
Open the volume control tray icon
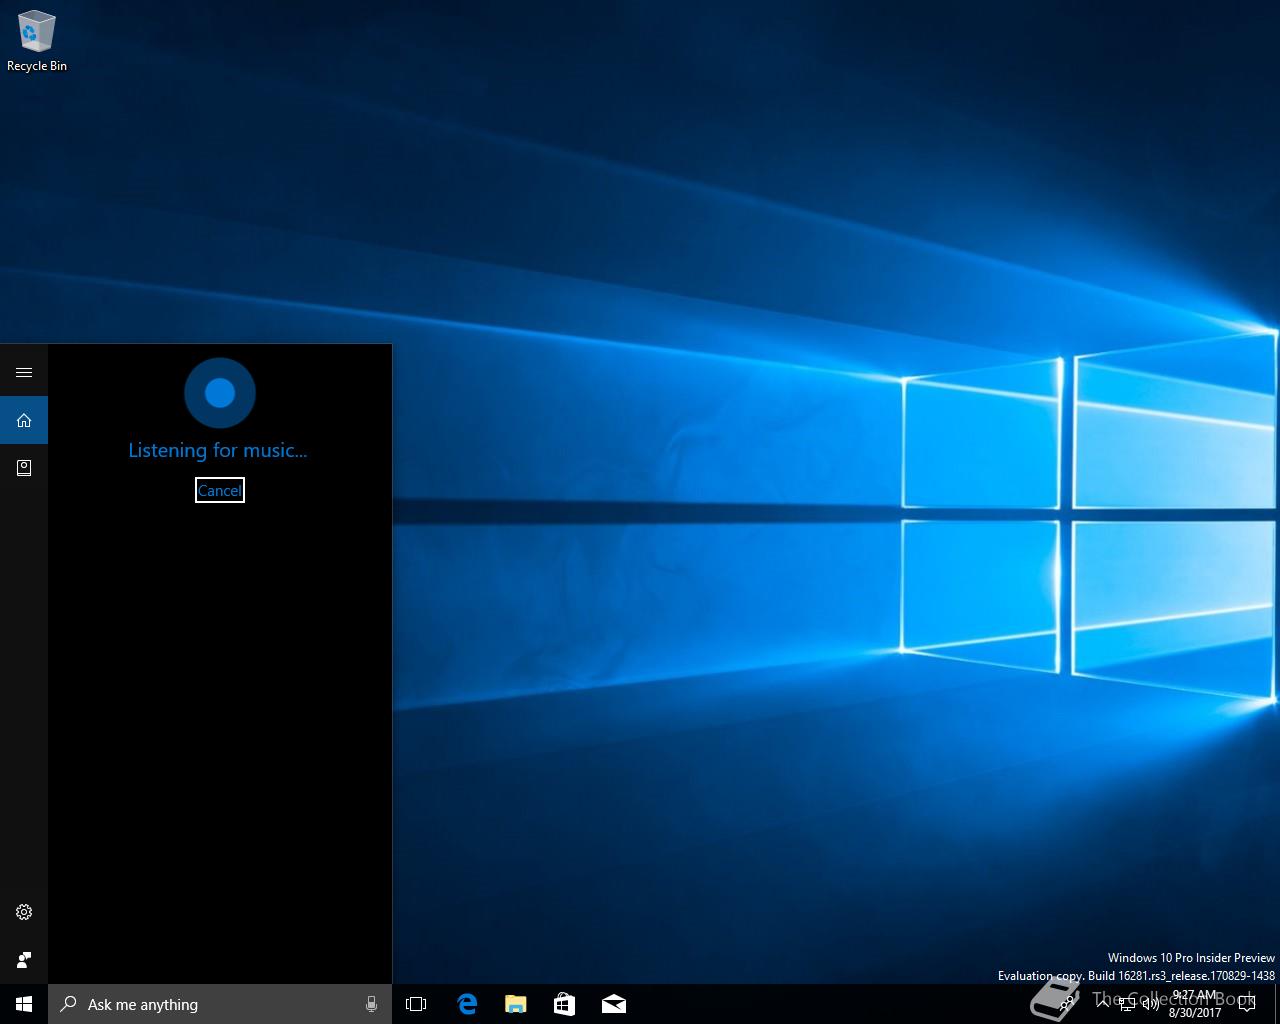click(1151, 1004)
